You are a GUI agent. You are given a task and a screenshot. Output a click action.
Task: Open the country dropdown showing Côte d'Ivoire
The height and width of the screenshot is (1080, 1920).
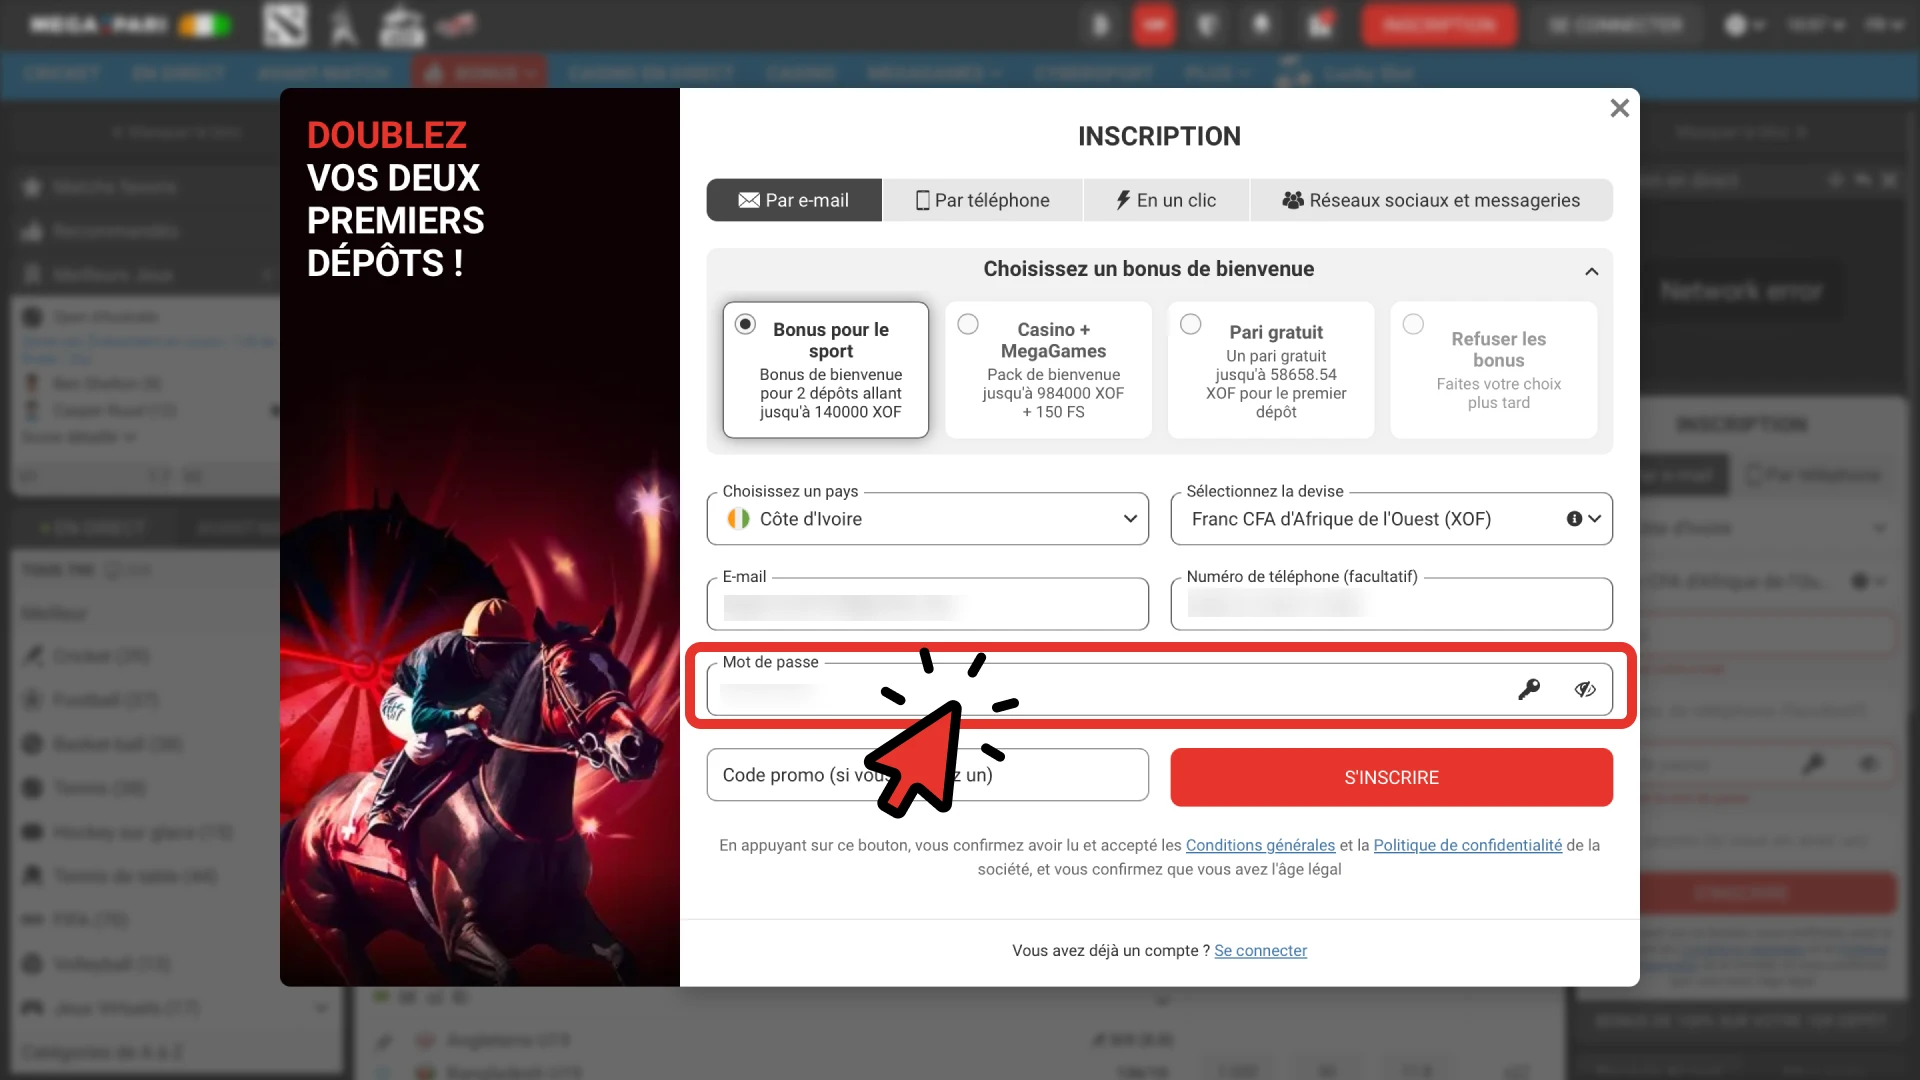[x=928, y=519]
